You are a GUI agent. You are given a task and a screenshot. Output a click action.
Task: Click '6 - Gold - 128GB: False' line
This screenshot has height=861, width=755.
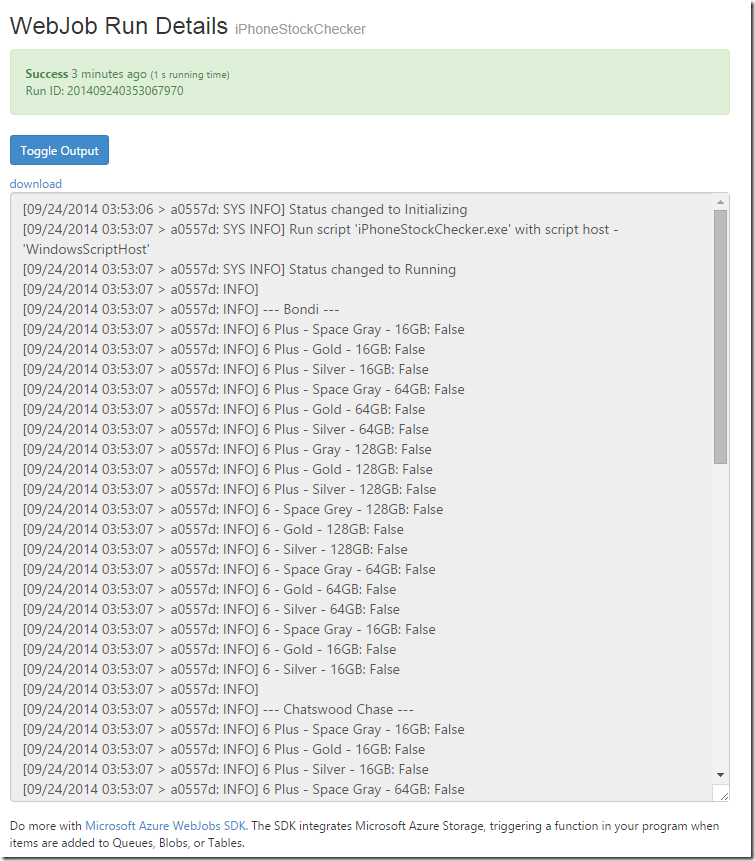coord(213,529)
